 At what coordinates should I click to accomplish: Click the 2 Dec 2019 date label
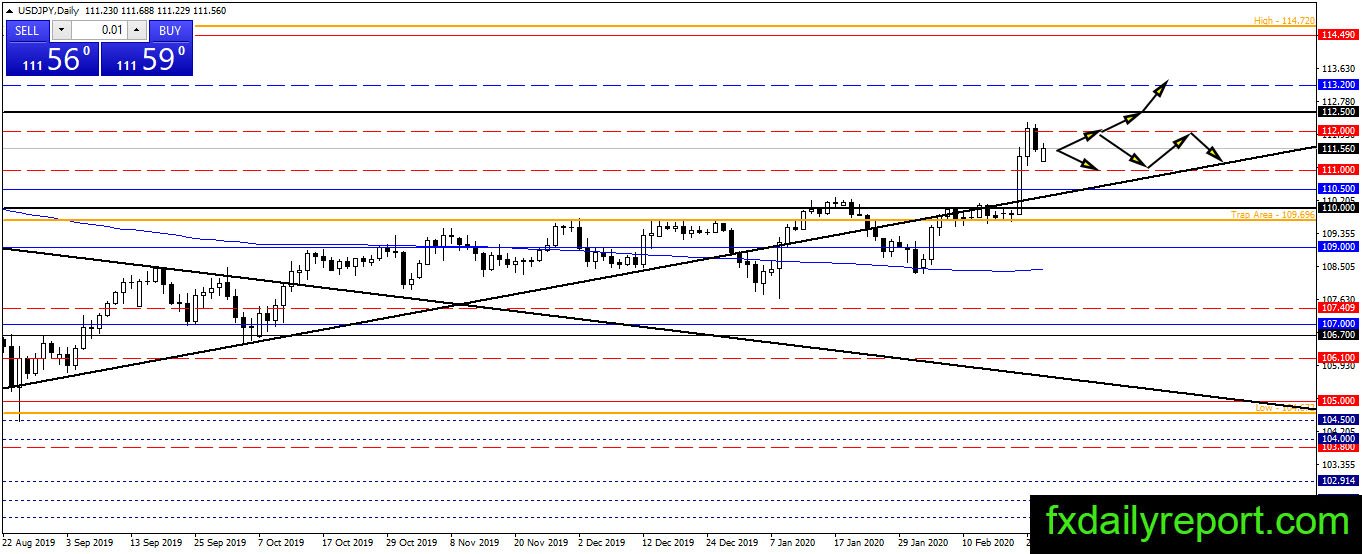[602, 544]
